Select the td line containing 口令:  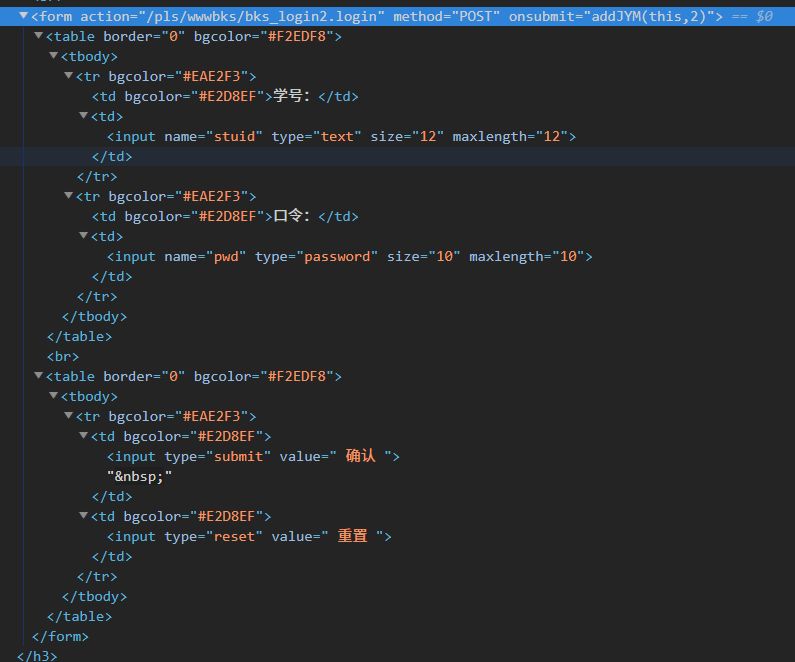coord(225,216)
